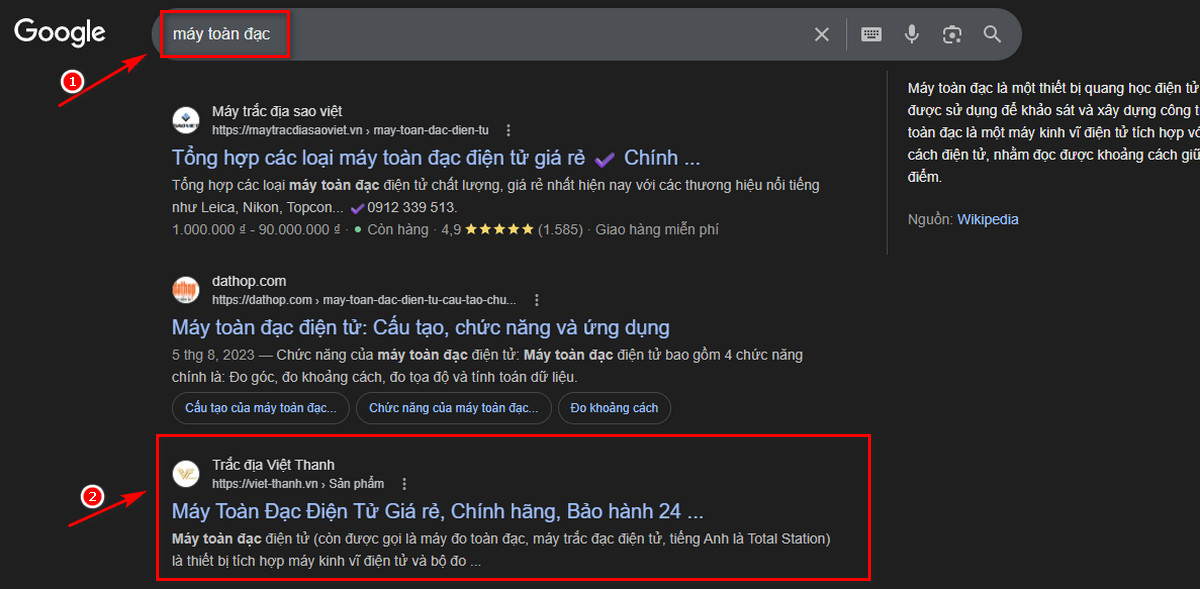Screen dimensions: 1200x589
Task: Click the dathop.com site favicon
Action: coord(186,289)
